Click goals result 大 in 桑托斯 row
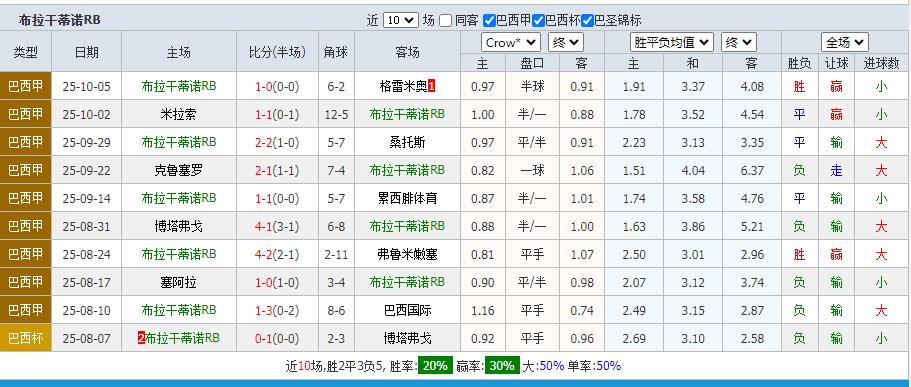The height and width of the screenshot is (387, 911). point(881,142)
